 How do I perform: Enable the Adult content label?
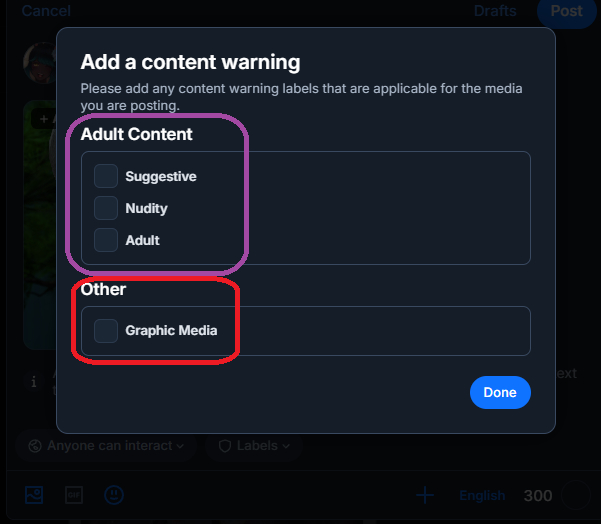point(106,240)
